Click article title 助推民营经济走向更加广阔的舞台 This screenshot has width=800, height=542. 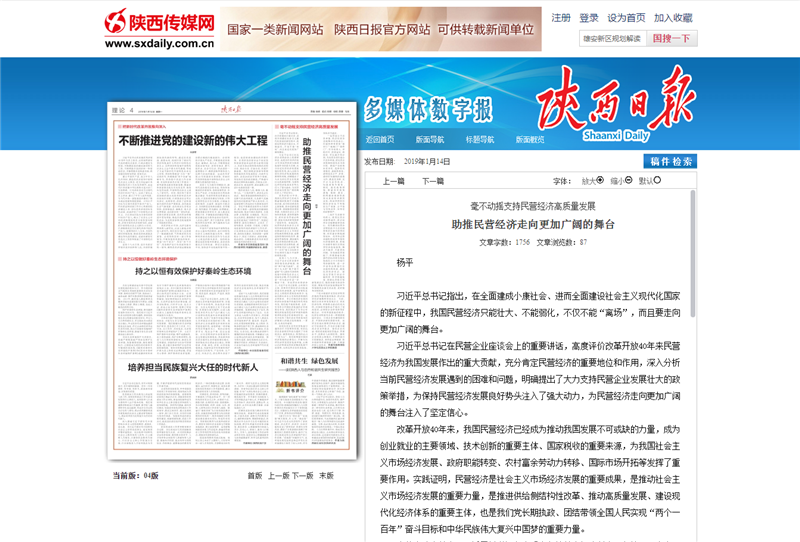[x=533, y=224]
